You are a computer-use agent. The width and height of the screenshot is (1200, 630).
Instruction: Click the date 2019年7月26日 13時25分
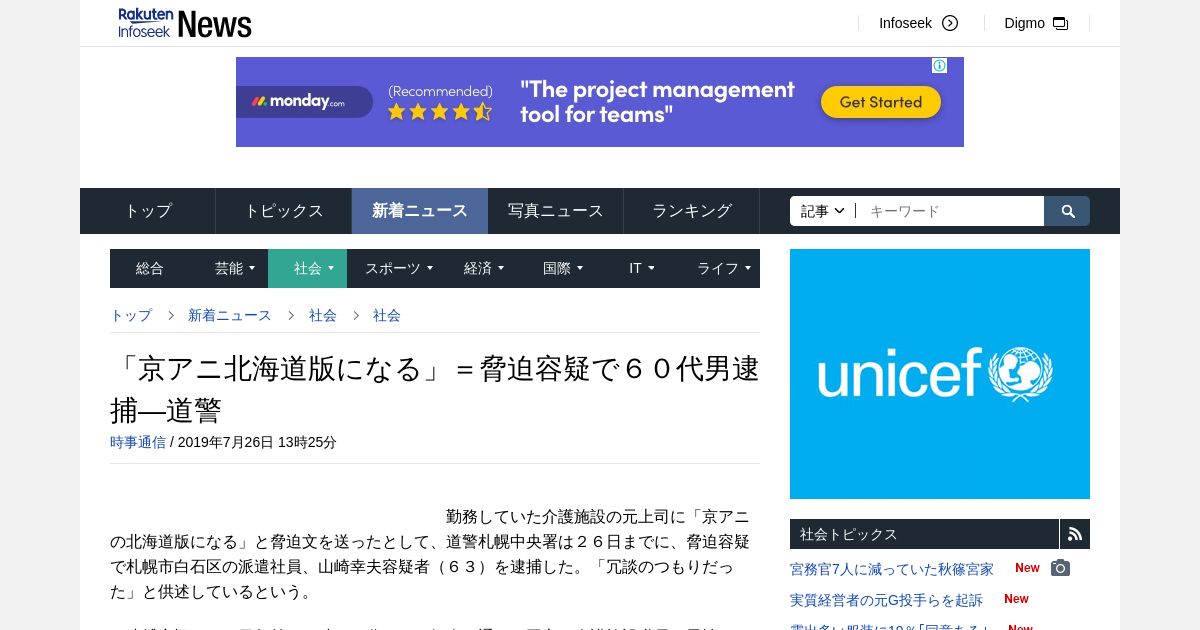tap(257, 442)
